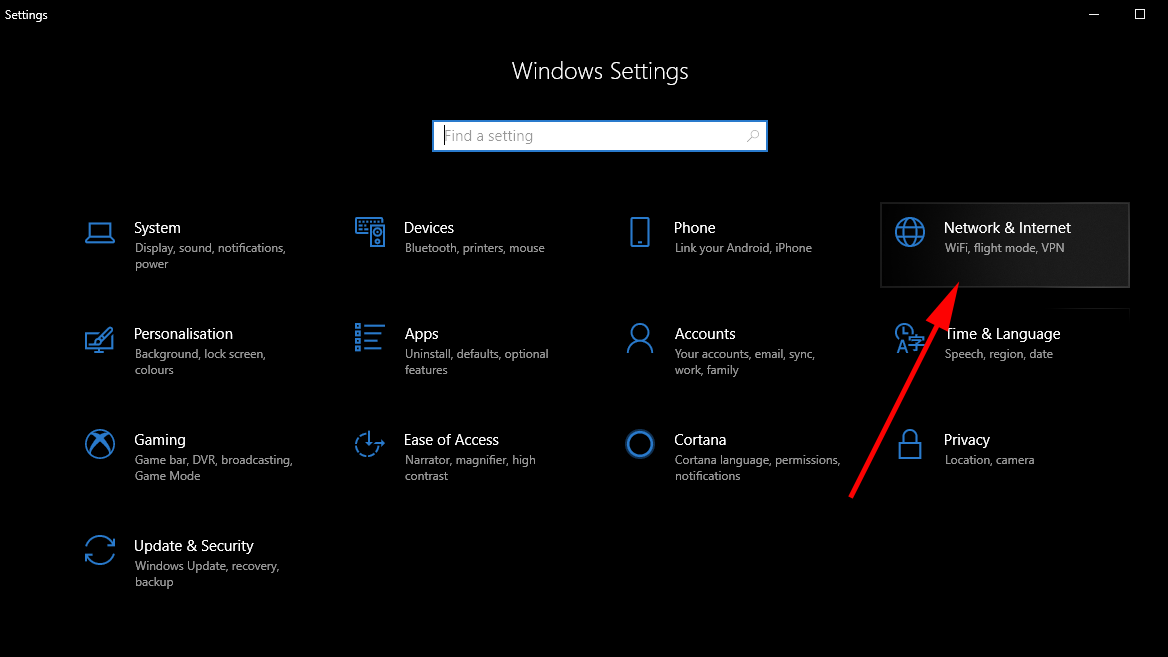Click the 'Network & Internet' heading text
This screenshot has width=1168, height=657.
(1007, 228)
